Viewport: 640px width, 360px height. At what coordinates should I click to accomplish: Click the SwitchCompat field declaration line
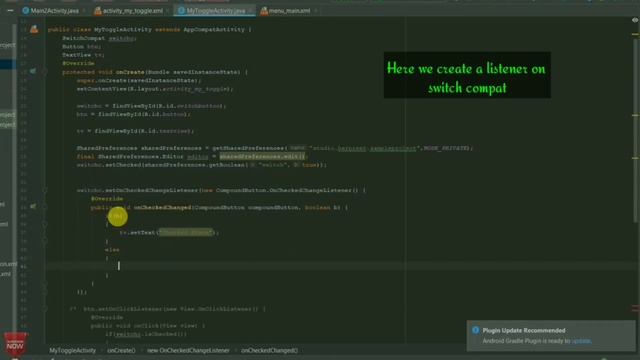(99, 38)
